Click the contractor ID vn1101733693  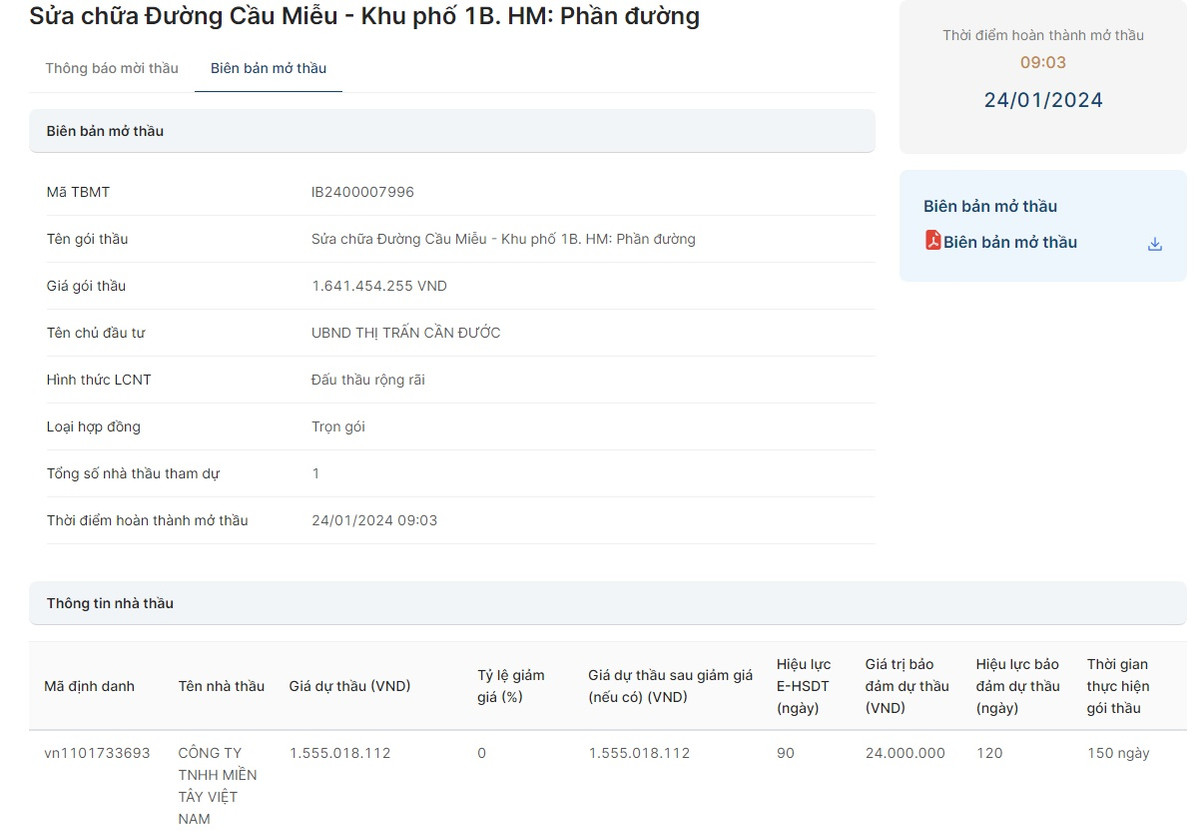pos(97,753)
